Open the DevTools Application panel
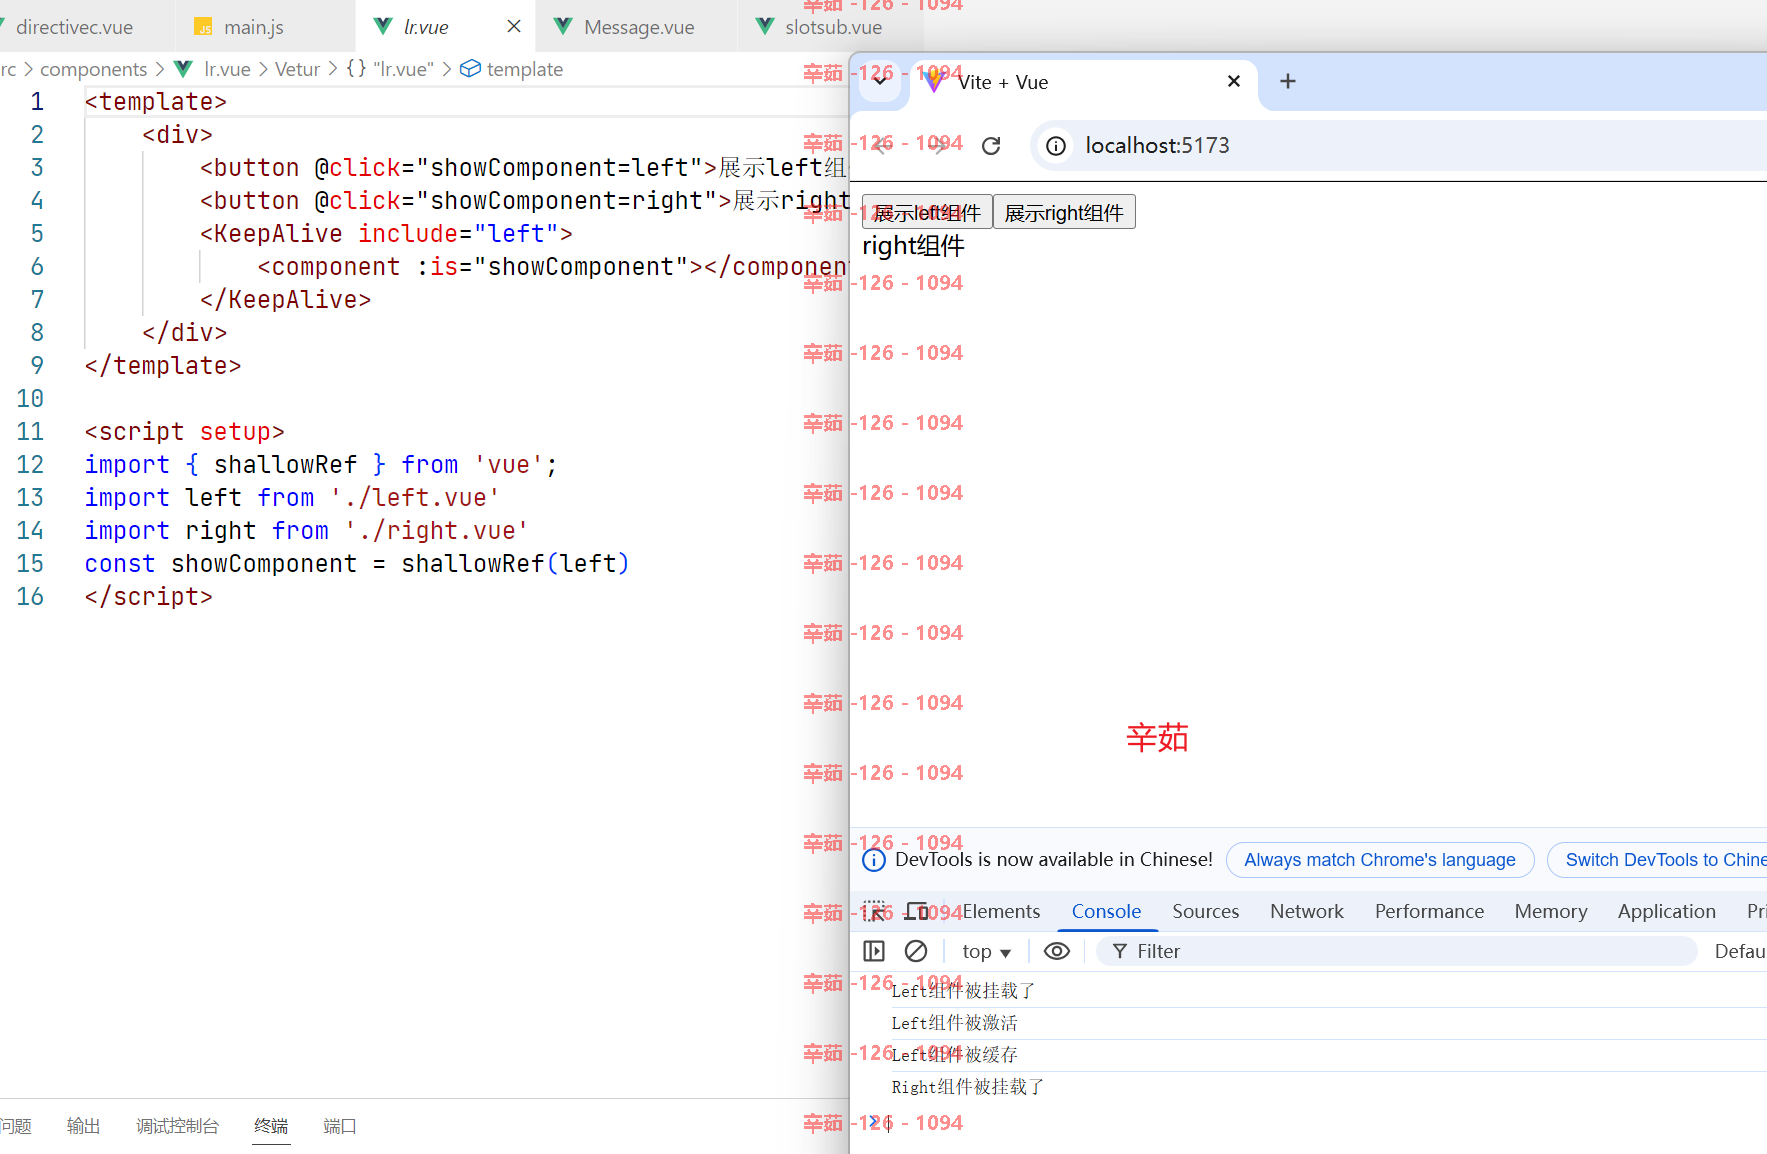1767x1154 pixels. tap(1667, 911)
